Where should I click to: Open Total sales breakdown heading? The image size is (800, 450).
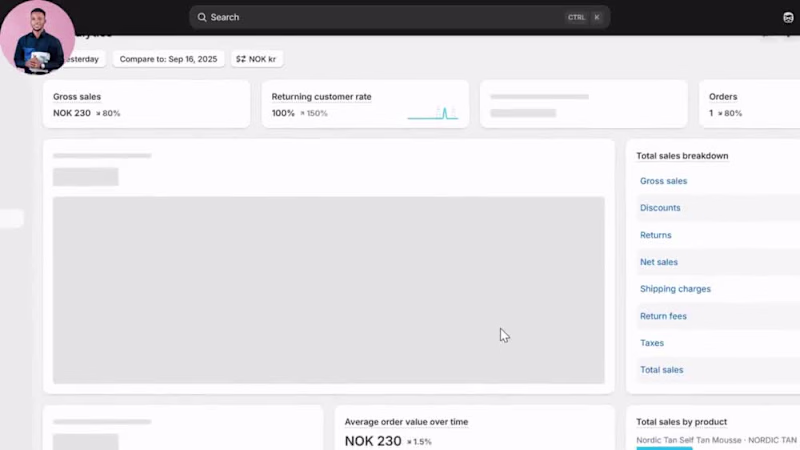pos(682,156)
